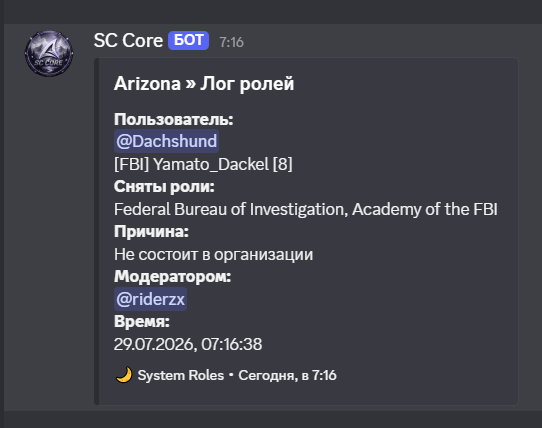Click the Причина field heading
Image resolution: width=542 pixels, height=428 pixels.
tap(151, 232)
